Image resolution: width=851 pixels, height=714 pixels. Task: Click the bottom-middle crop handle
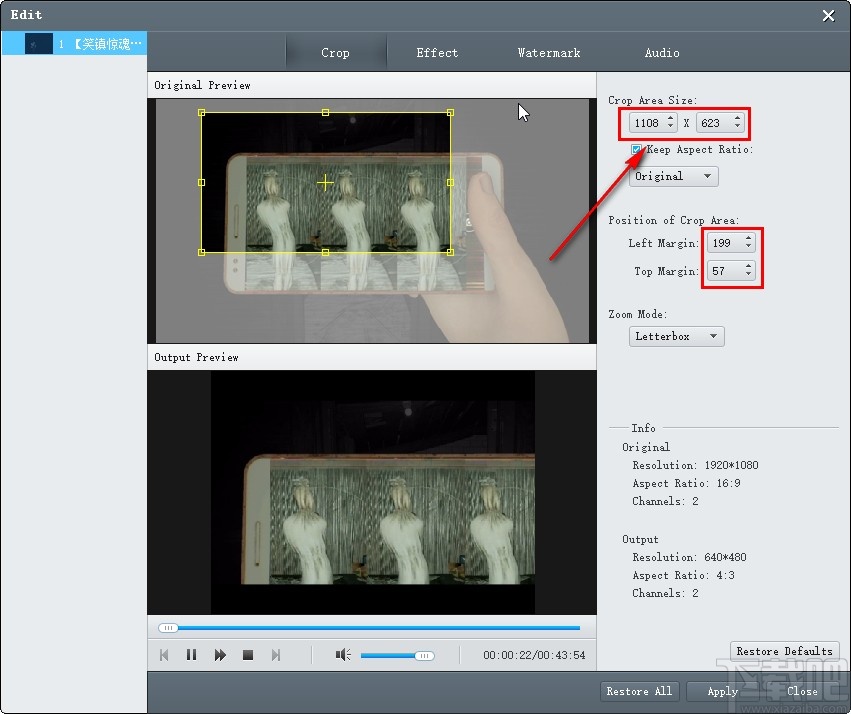point(325,252)
